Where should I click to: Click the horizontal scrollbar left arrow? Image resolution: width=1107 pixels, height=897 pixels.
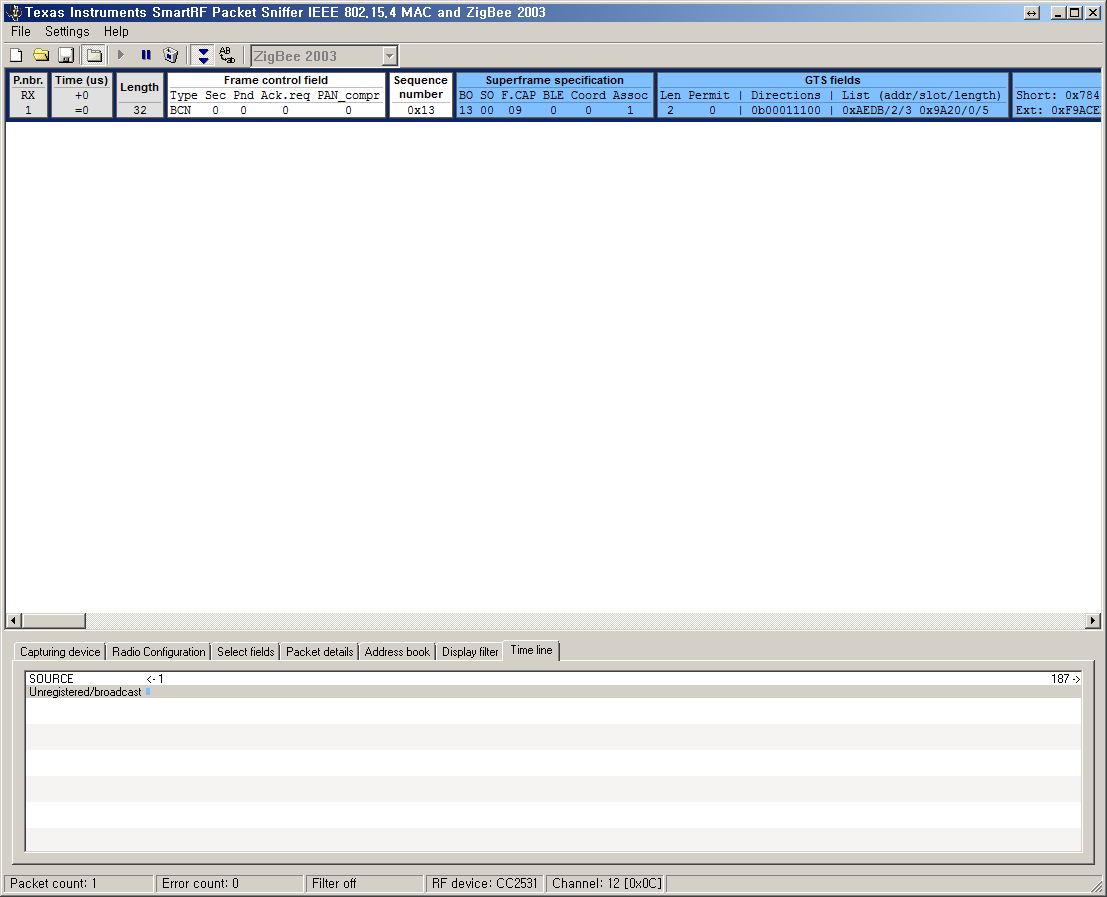tap(13, 620)
